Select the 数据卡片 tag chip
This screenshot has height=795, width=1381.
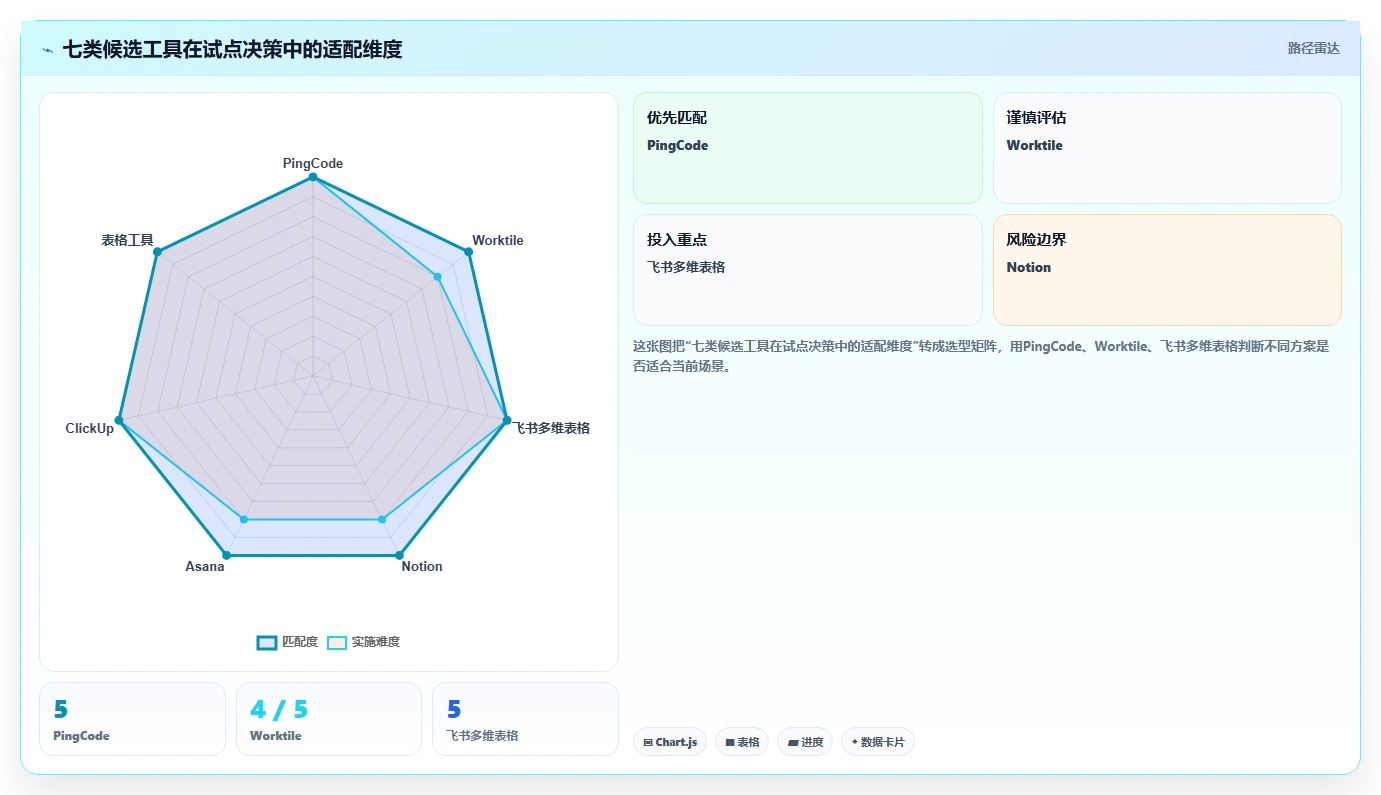click(x=878, y=742)
